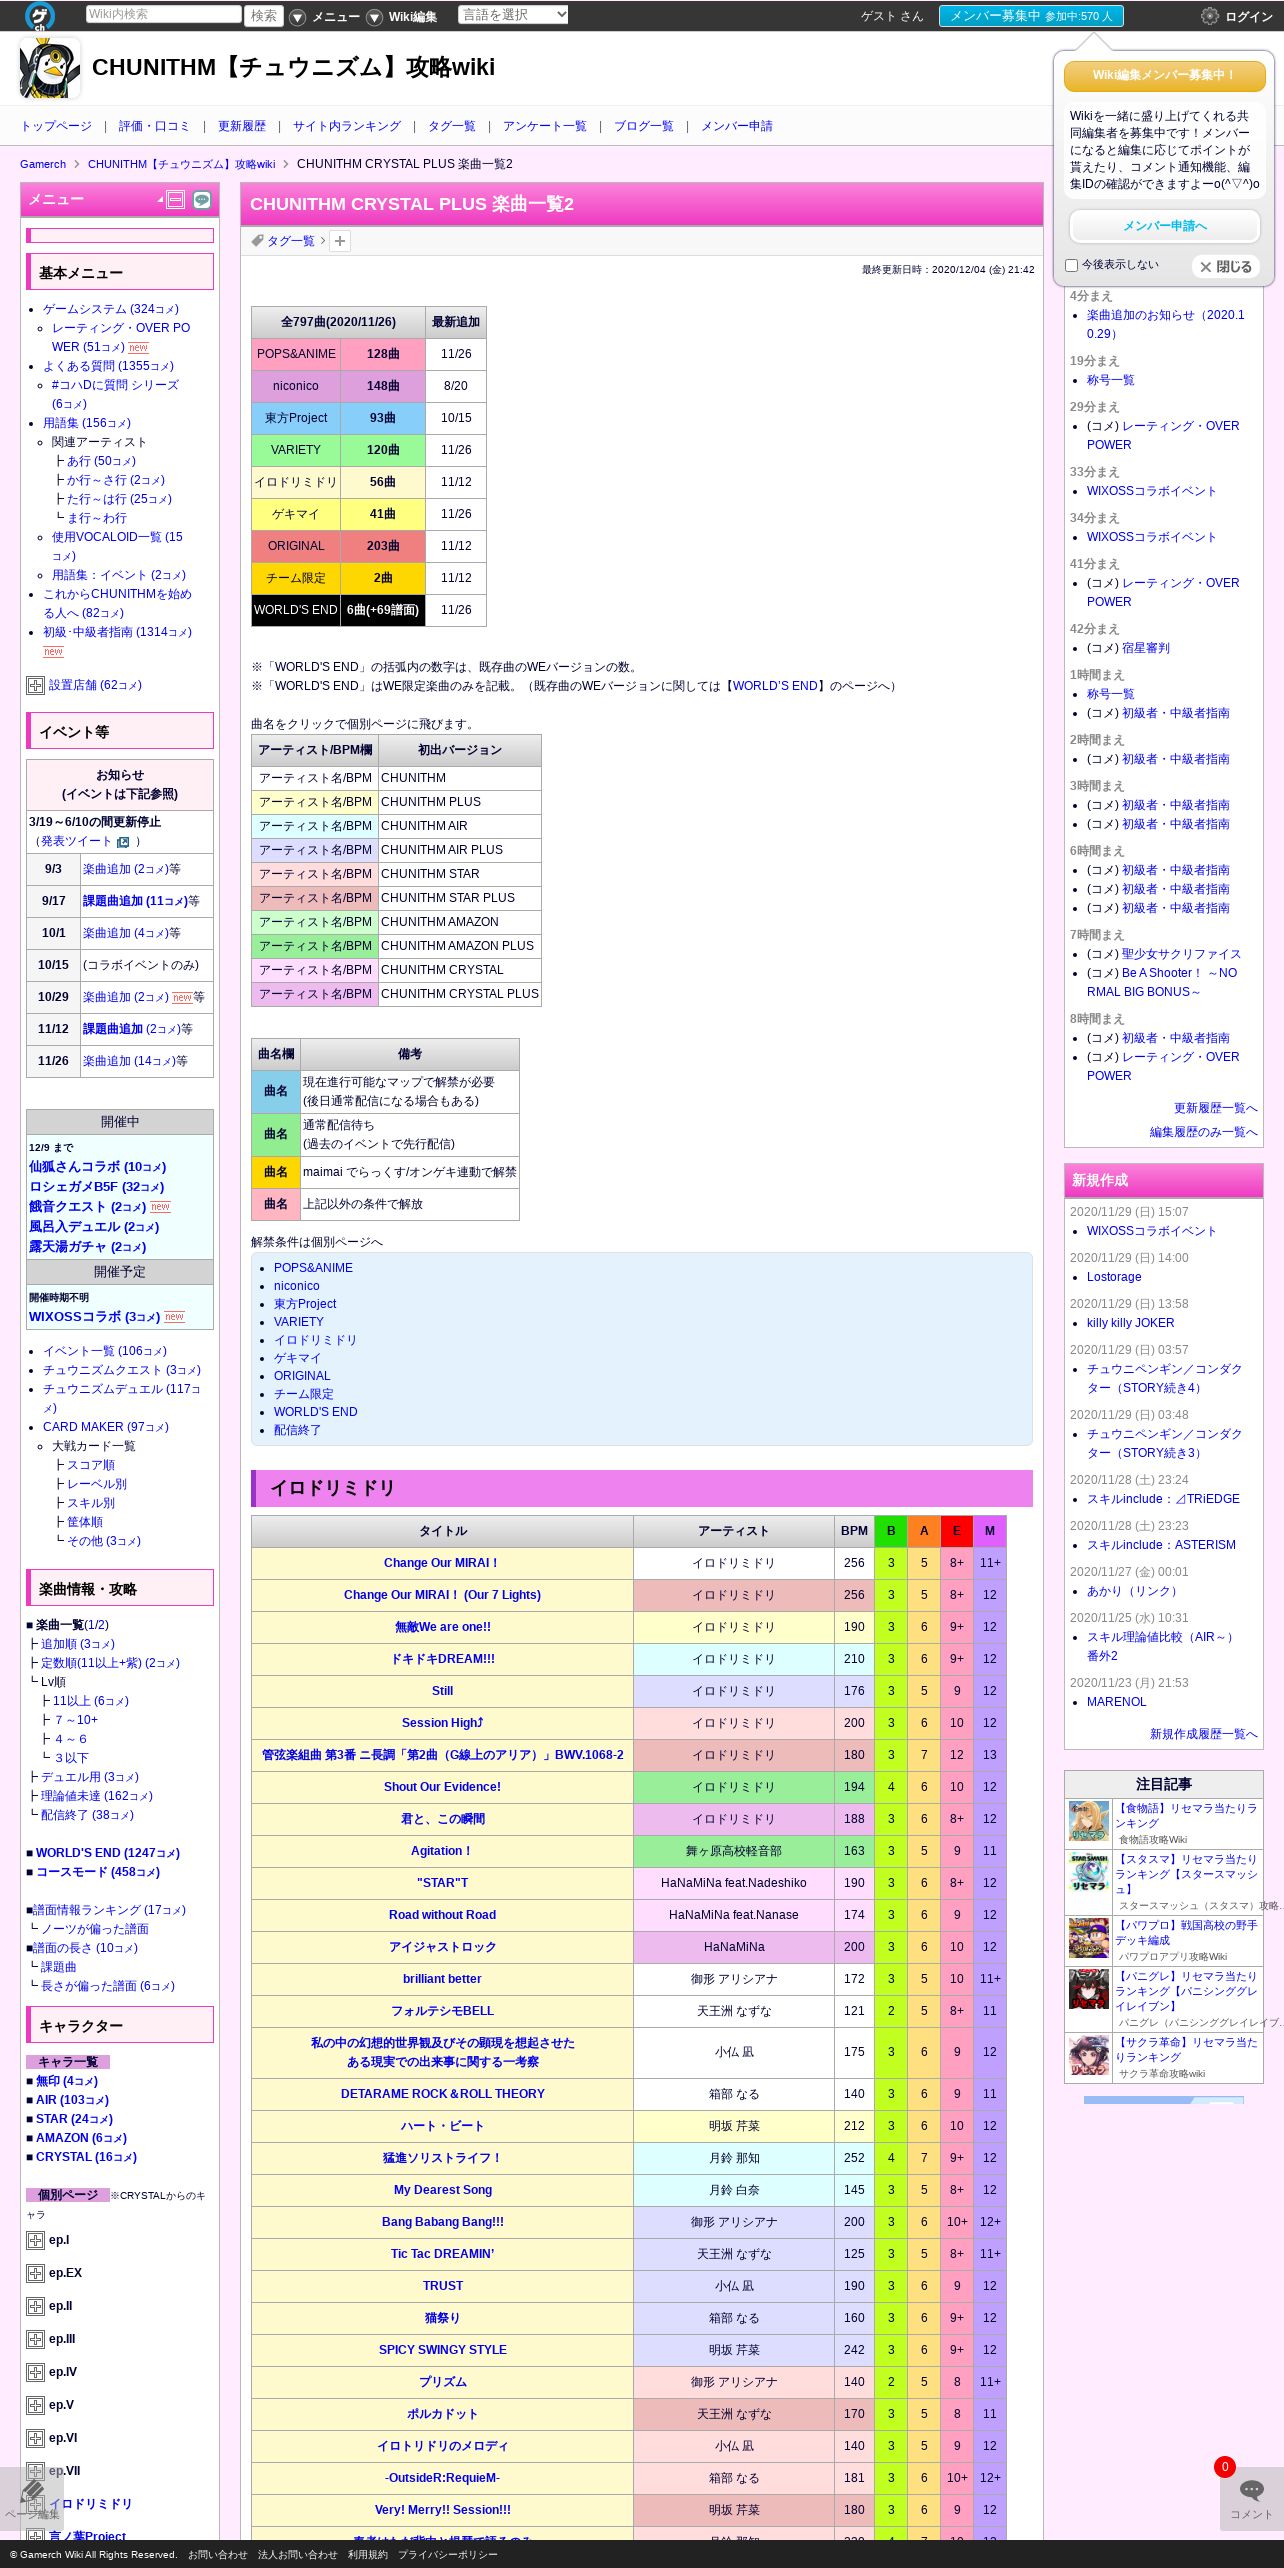Expand the ep.EX character list
Screen dimensions: 1284x2568
pos(35,2274)
